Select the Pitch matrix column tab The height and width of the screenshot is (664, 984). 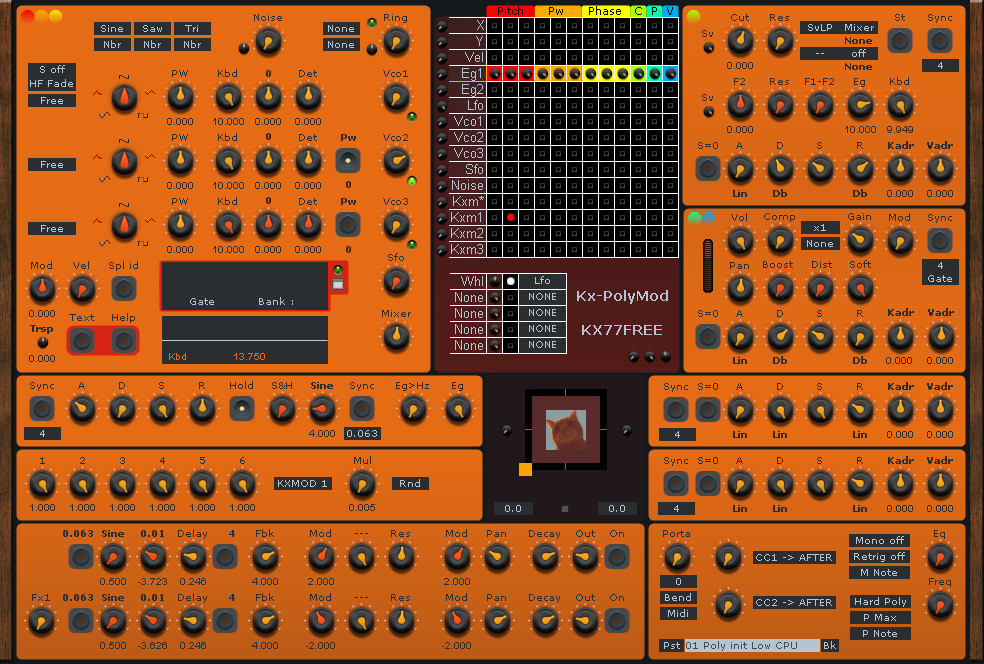point(510,11)
